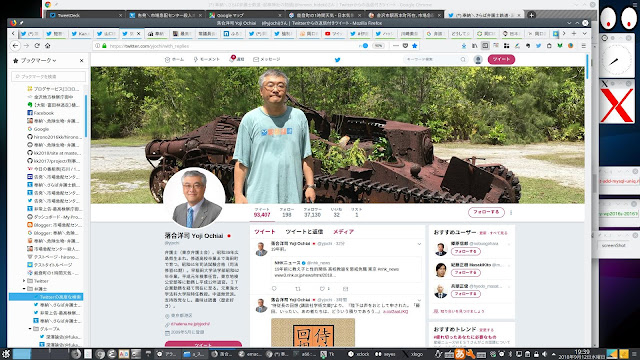Viewport: 640px width, 360px height.
Task: Click the Firefox back navigation arrow
Action: click(16, 46)
